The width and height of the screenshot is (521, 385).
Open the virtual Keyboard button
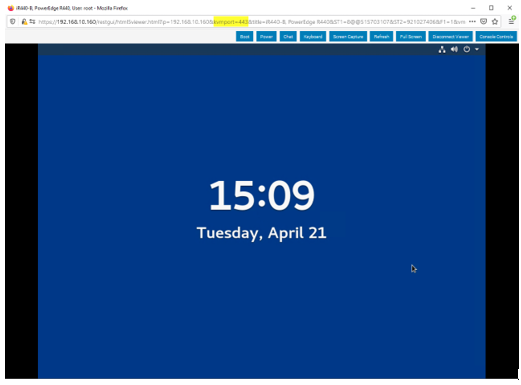313,36
